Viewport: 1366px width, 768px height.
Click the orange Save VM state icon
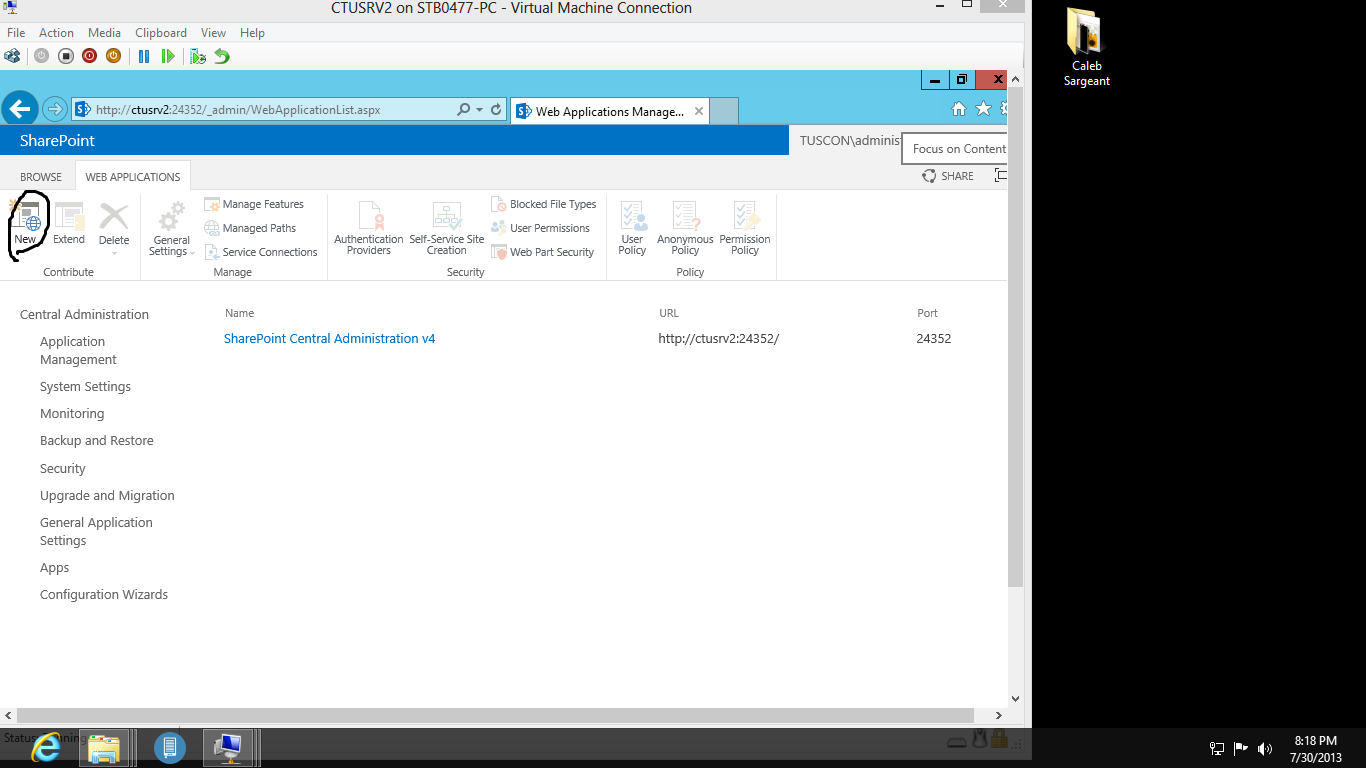(x=113, y=56)
